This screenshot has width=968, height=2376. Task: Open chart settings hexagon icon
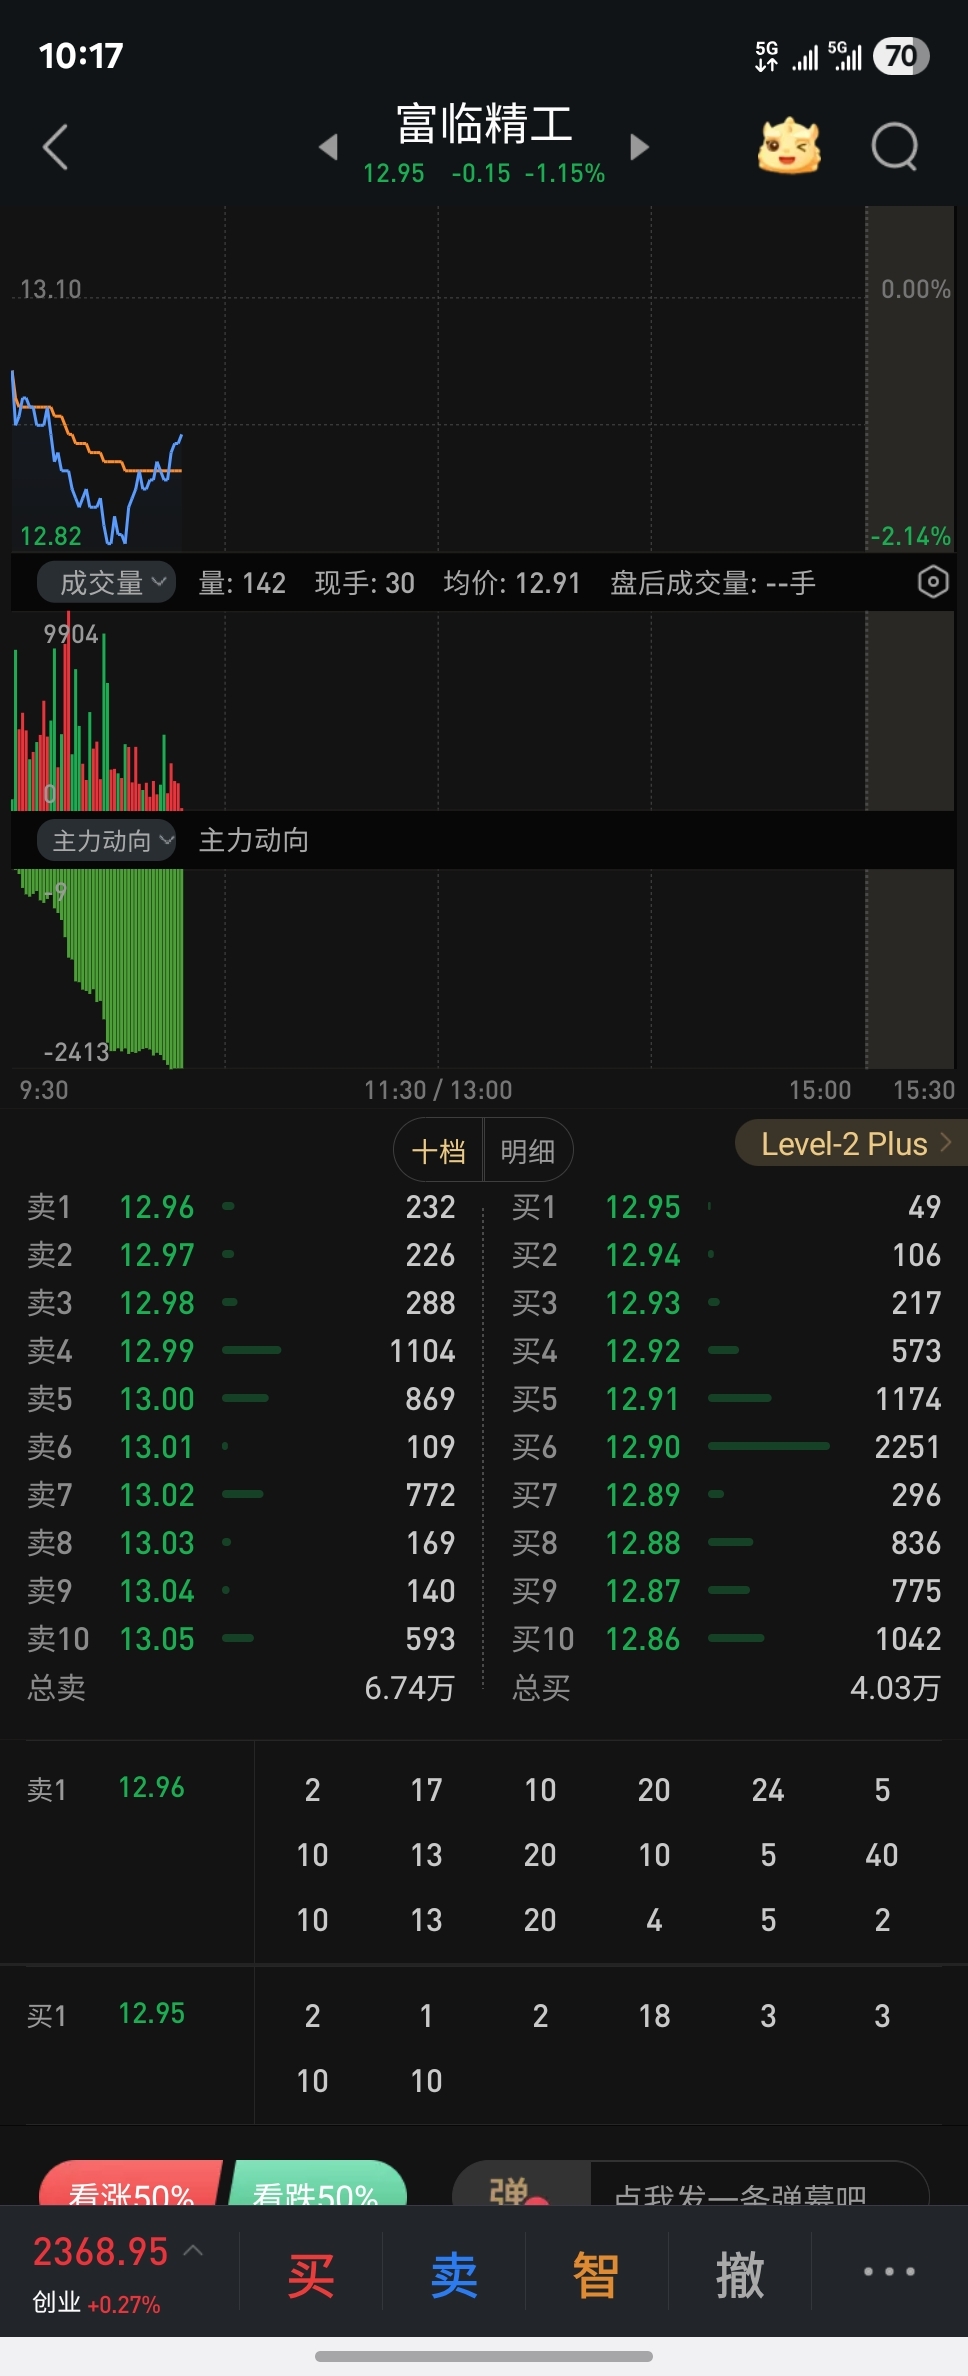tap(932, 582)
